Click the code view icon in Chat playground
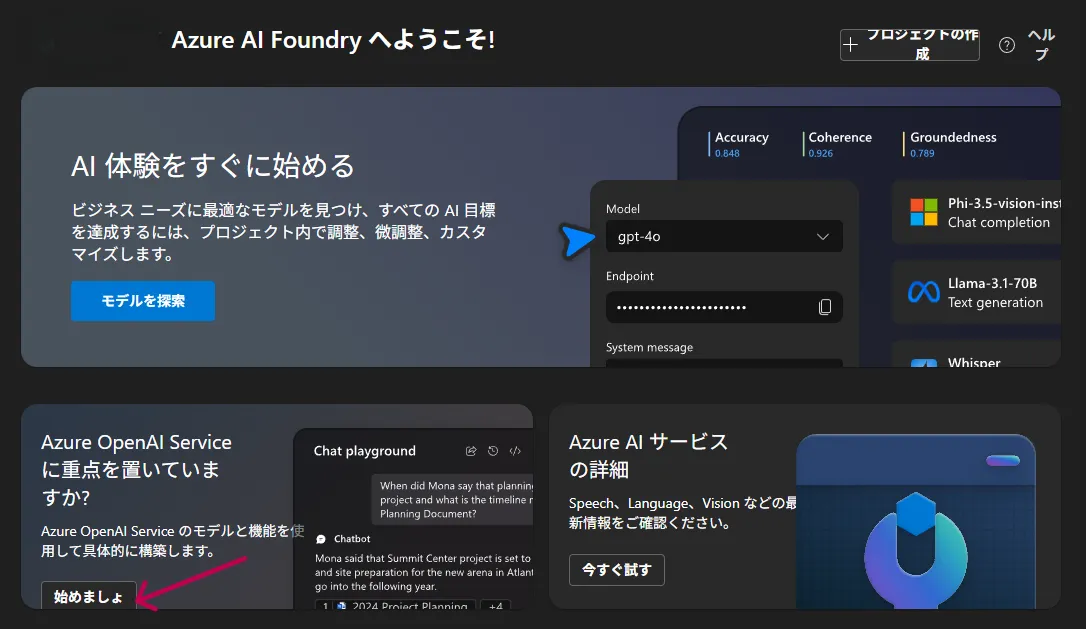The height and width of the screenshot is (629, 1086). (x=515, y=451)
